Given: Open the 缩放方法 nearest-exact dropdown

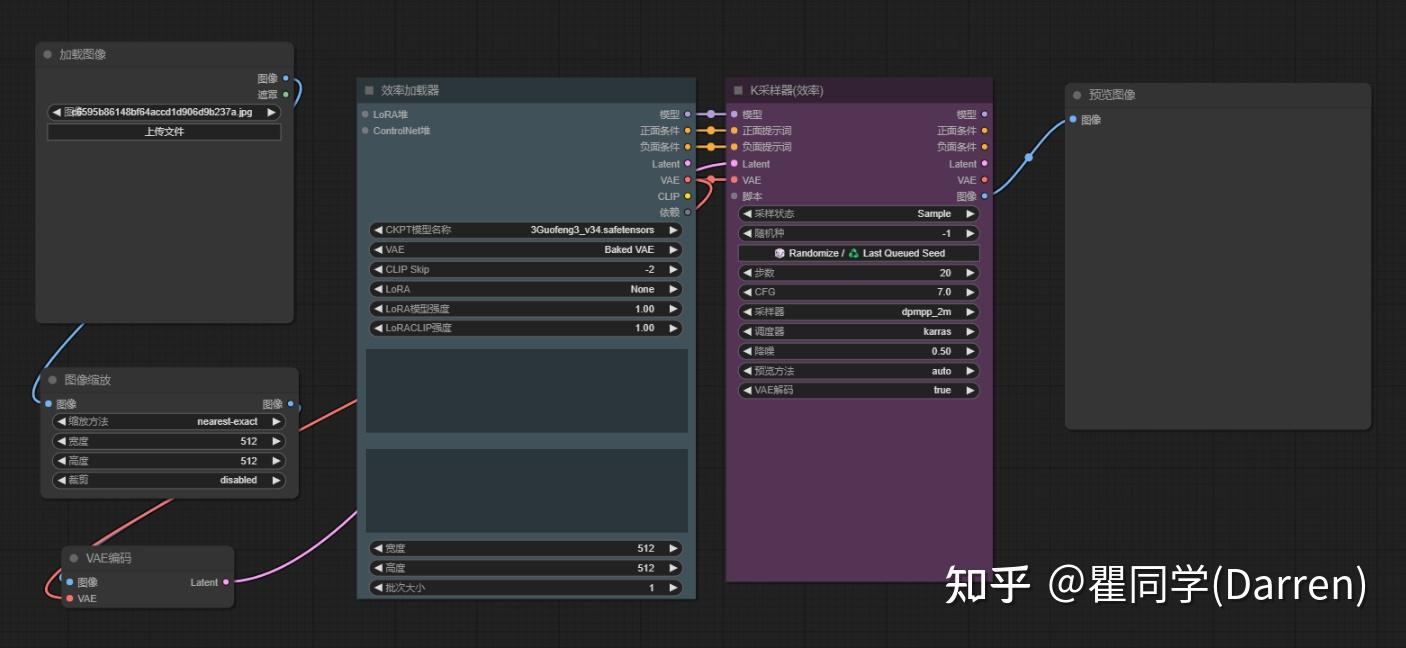Looking at the screenshot, I should pyautogui.click(x=167, y=421).
